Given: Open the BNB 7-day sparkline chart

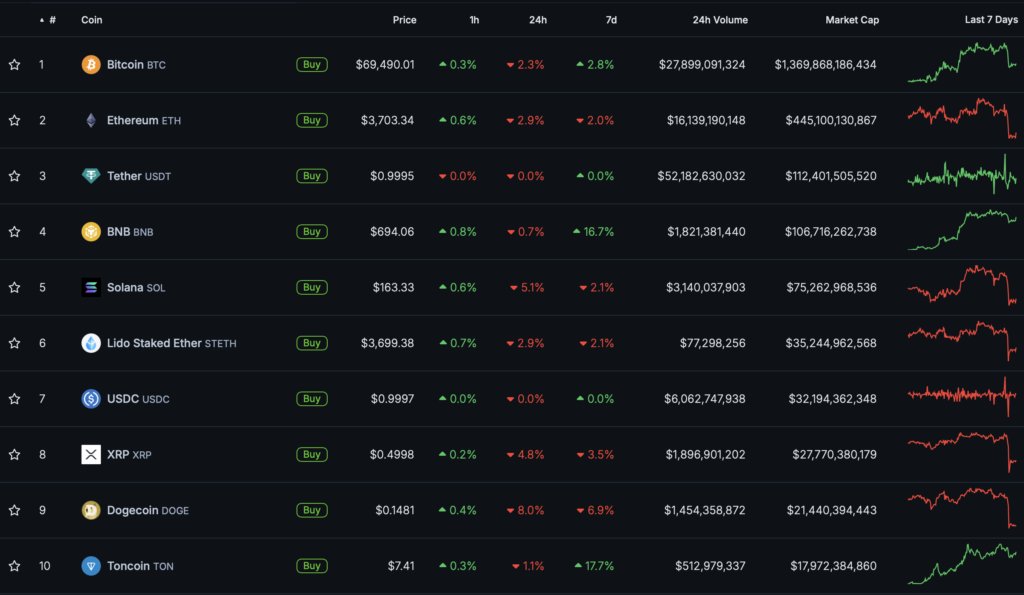Looking at the screenshot, I should pos(961,231).
